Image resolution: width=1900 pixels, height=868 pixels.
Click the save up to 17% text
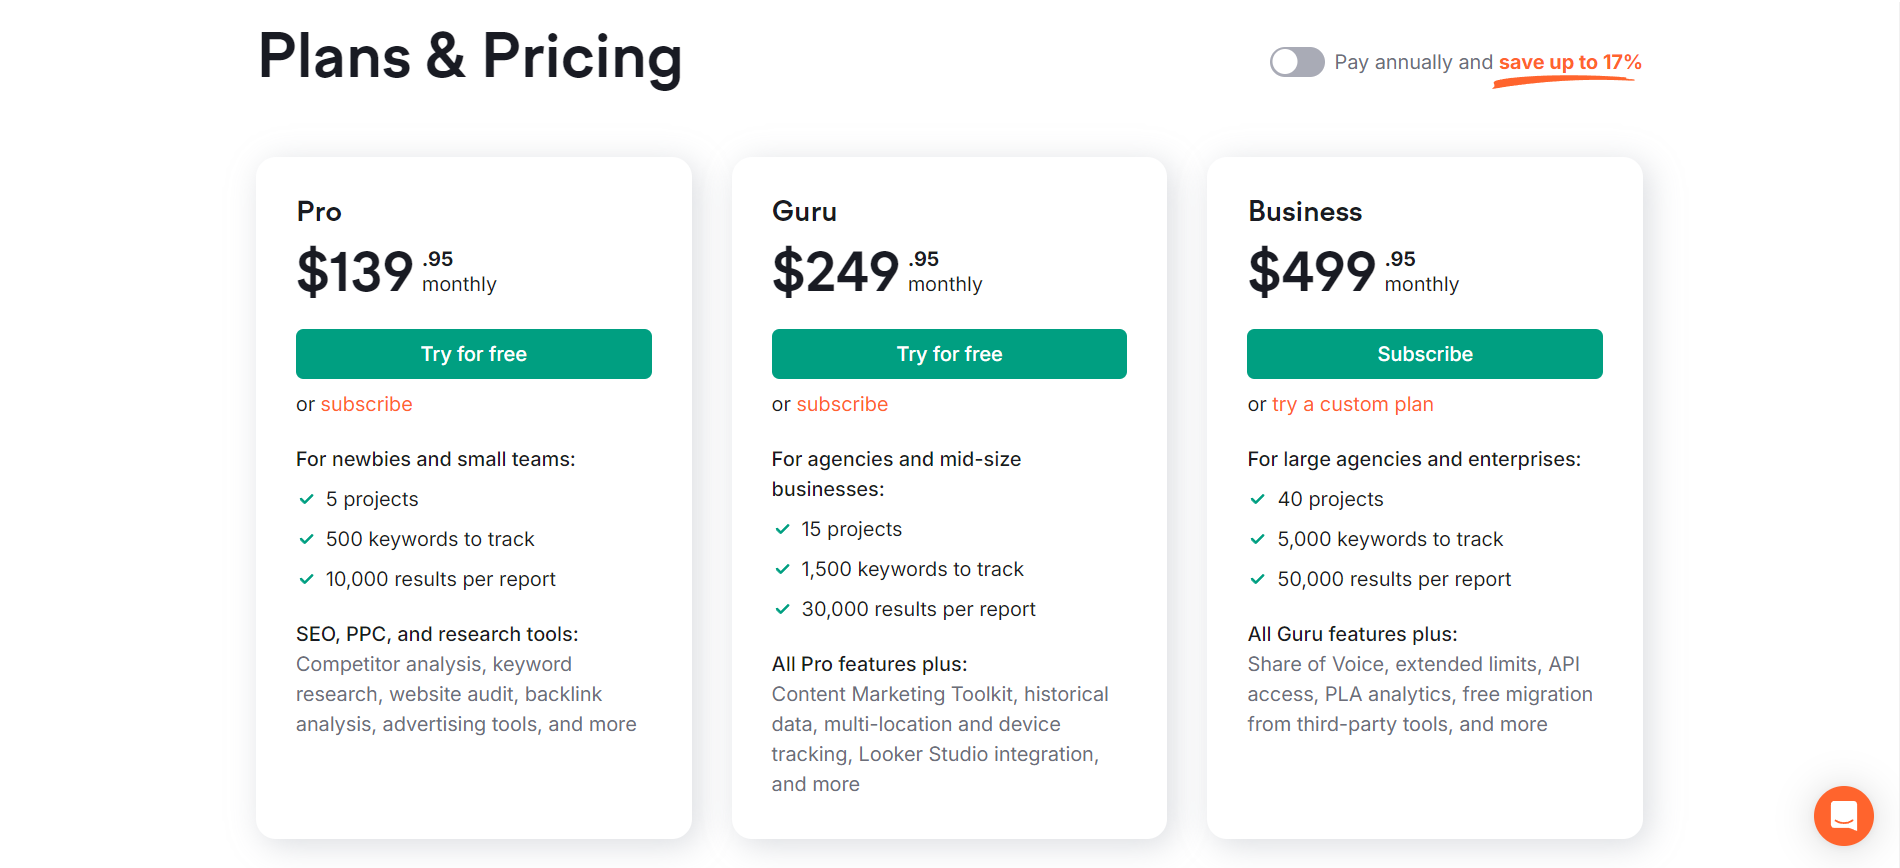[x=1566, y=61]
